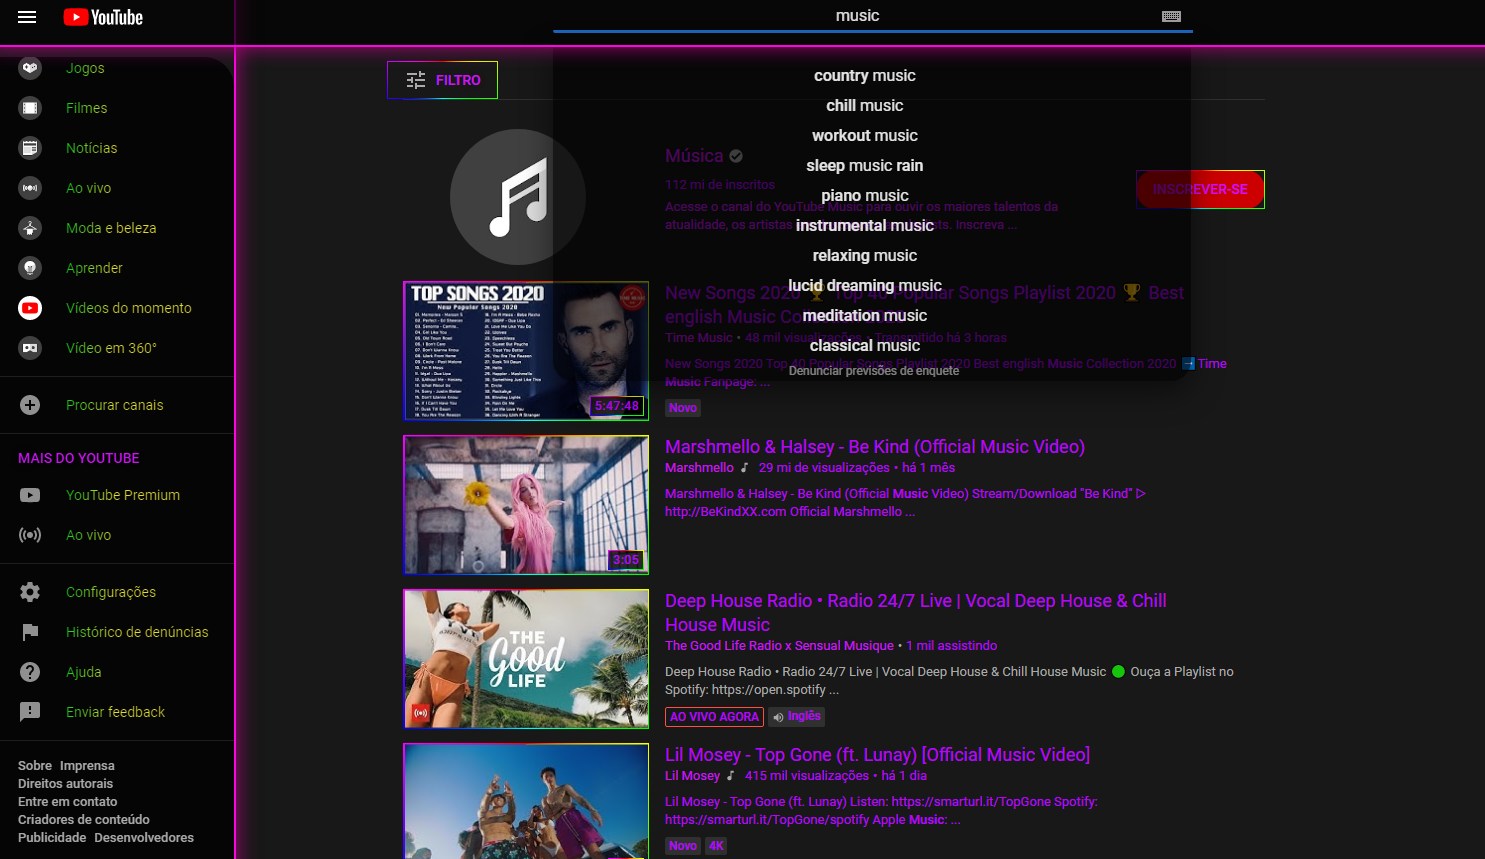The width and height of the screenshot is (1485, 859).
Task: Open the Top Songs 2020 video thumbnail
Action: tap(526, 351)
